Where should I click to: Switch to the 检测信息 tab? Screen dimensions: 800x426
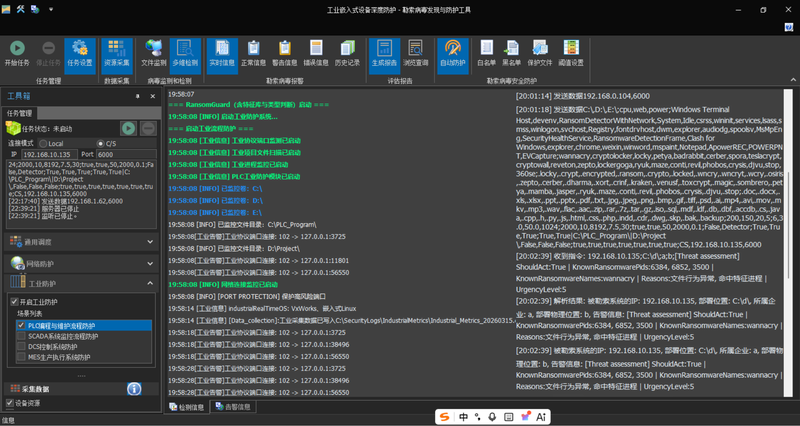(187, 407)
